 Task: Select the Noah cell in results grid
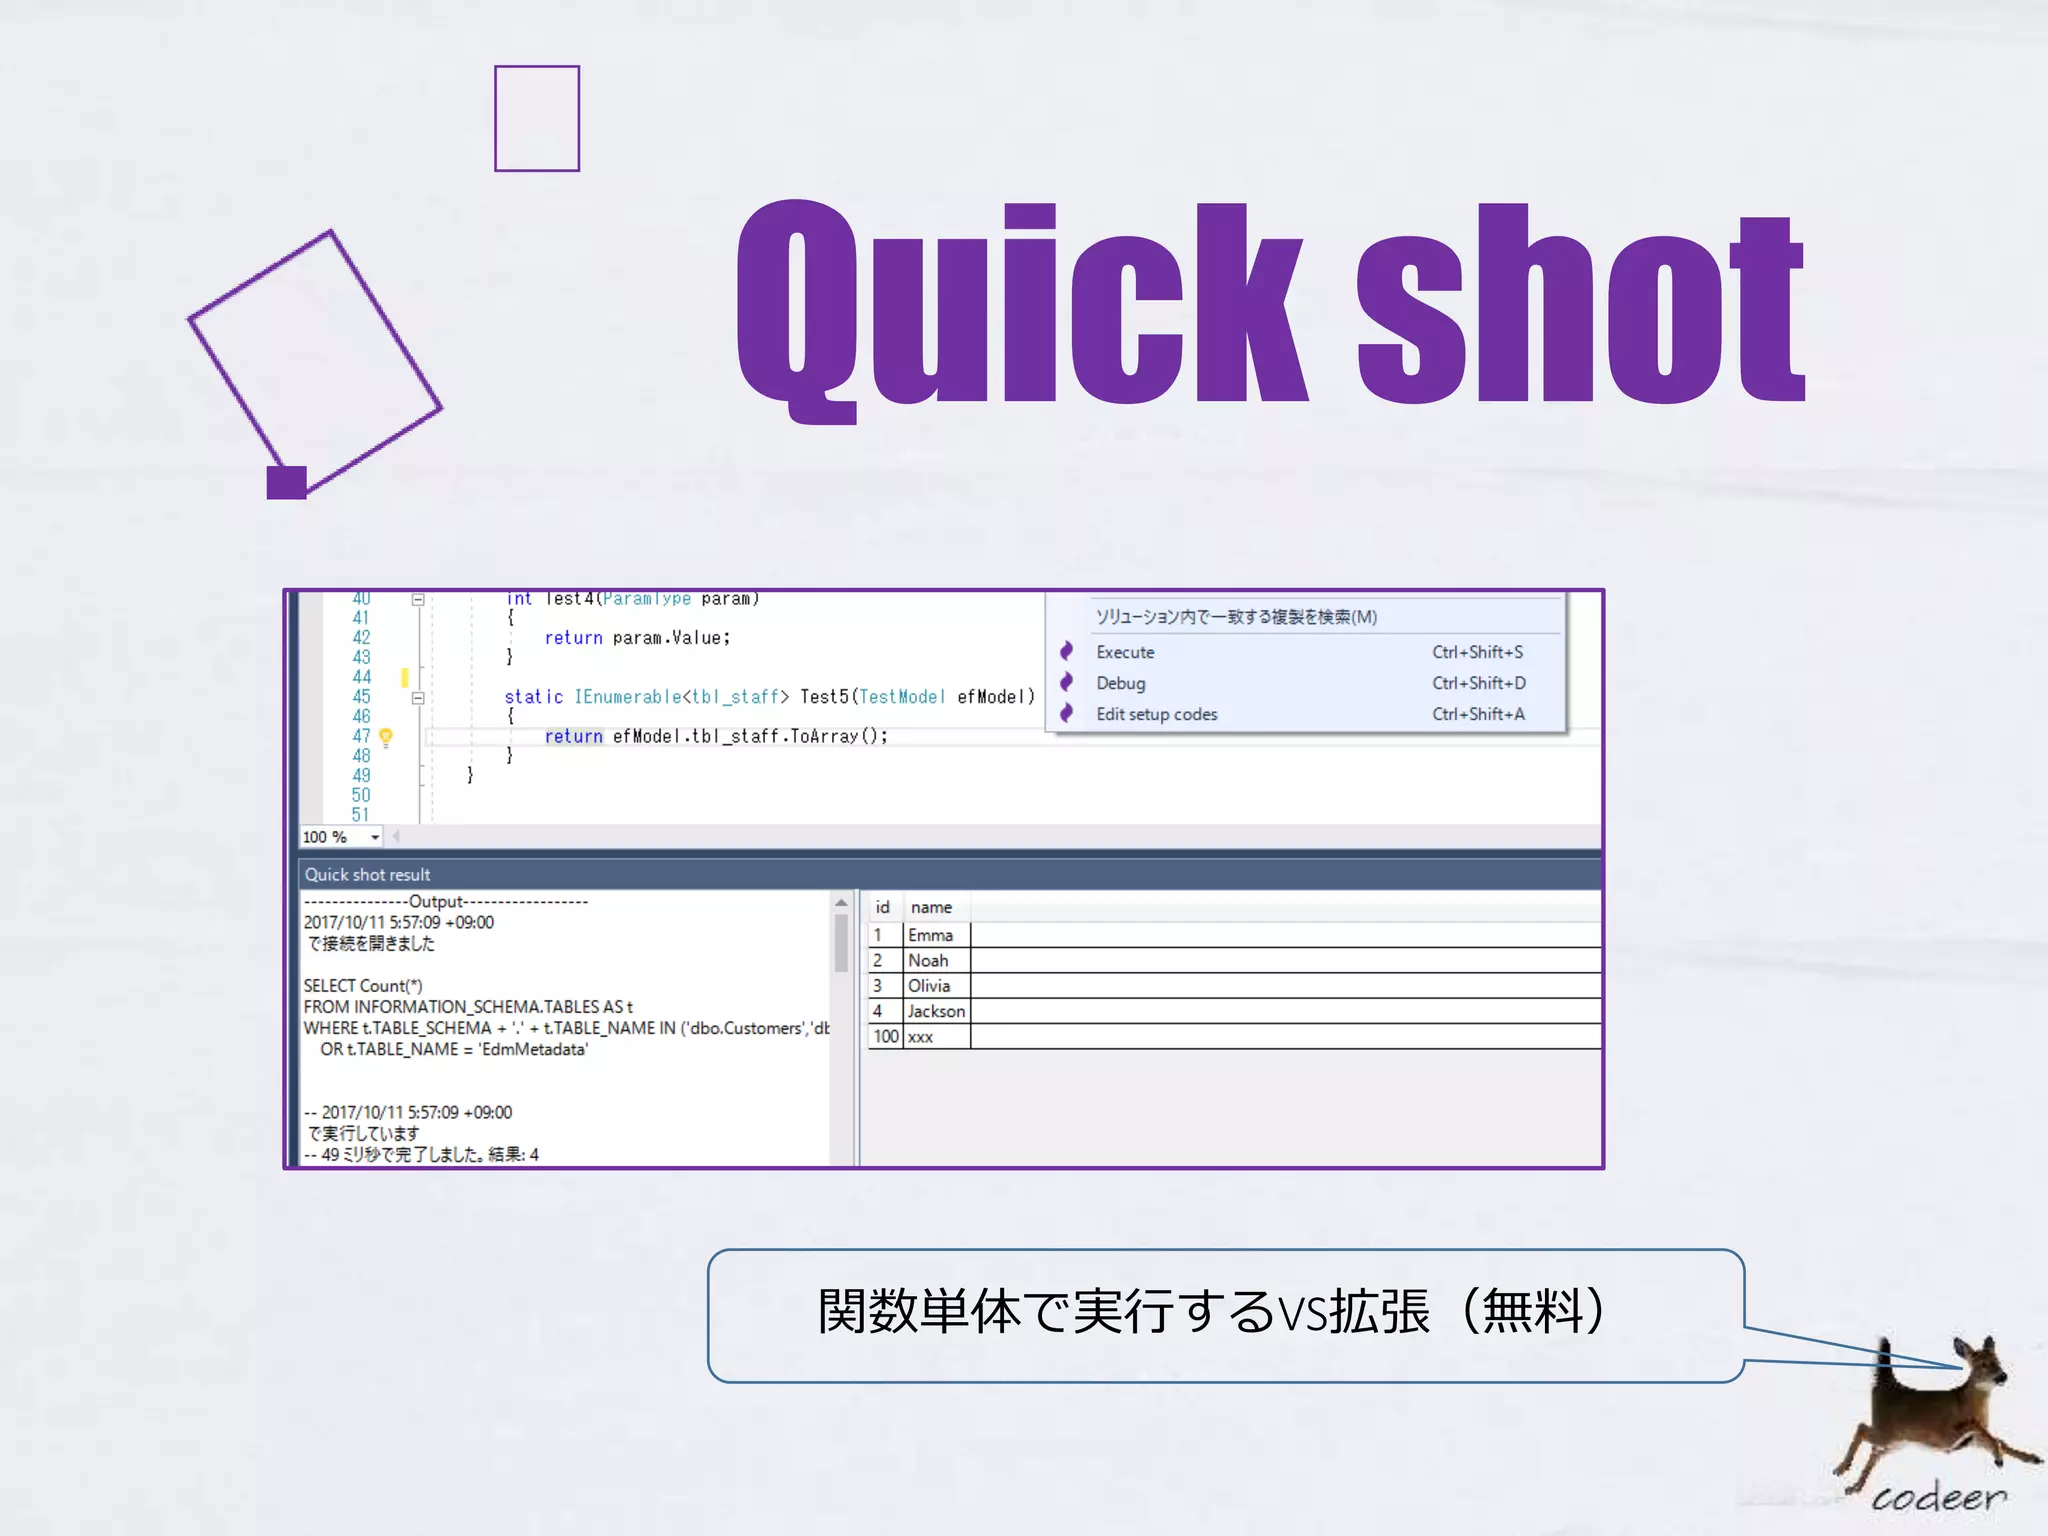click(937, 960)
